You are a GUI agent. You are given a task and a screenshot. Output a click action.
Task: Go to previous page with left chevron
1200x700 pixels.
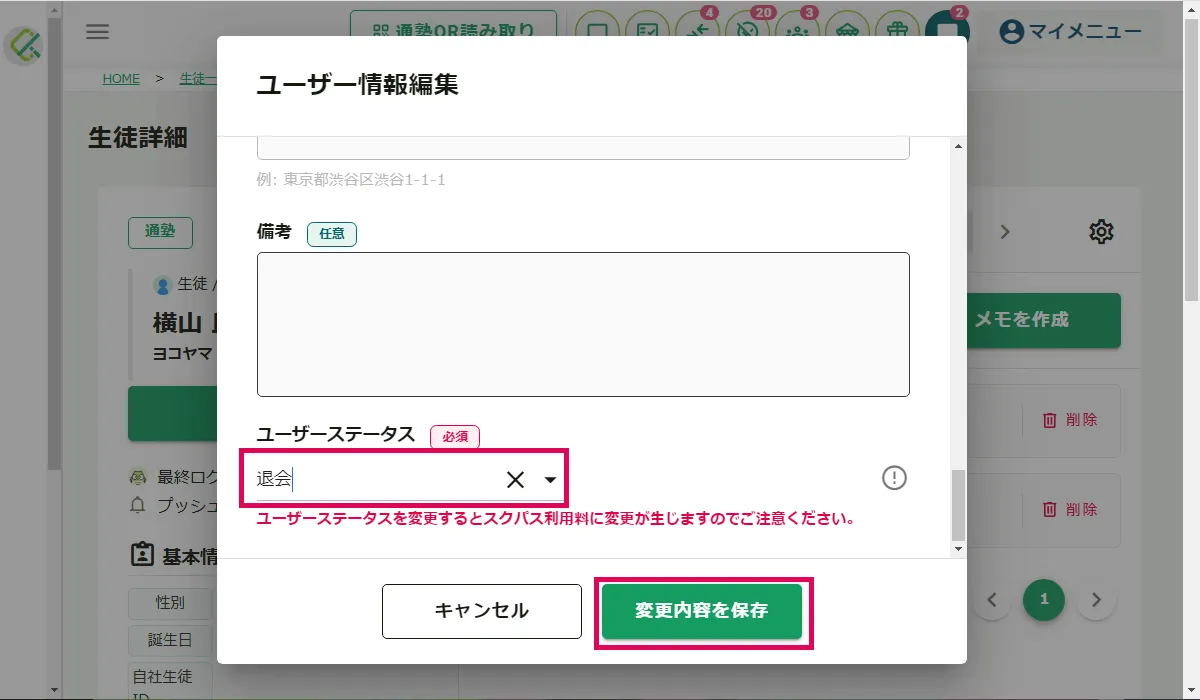point(992,600)
